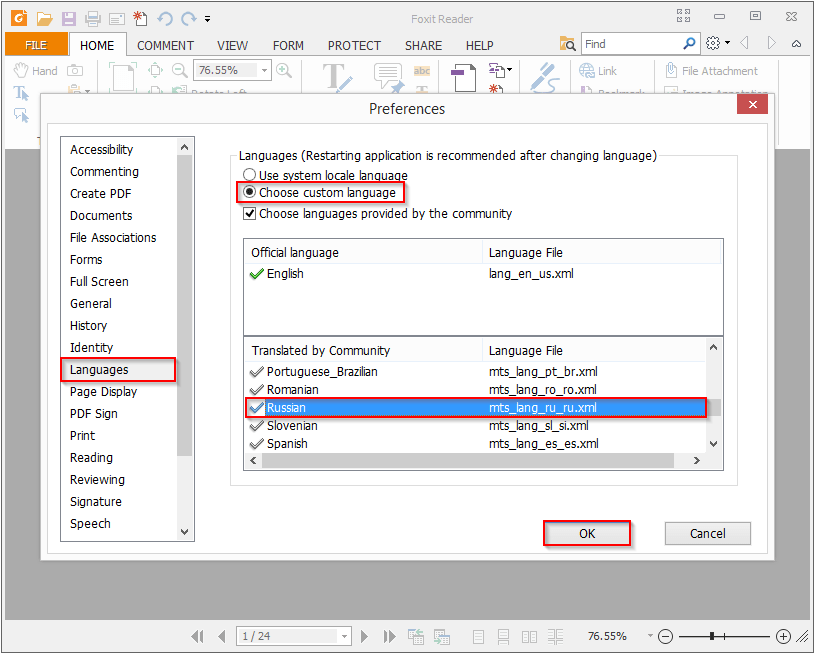Uncheck Choose languages provided by the community
This screenshot has height=654, width=815.
click(x=248, y=212)
